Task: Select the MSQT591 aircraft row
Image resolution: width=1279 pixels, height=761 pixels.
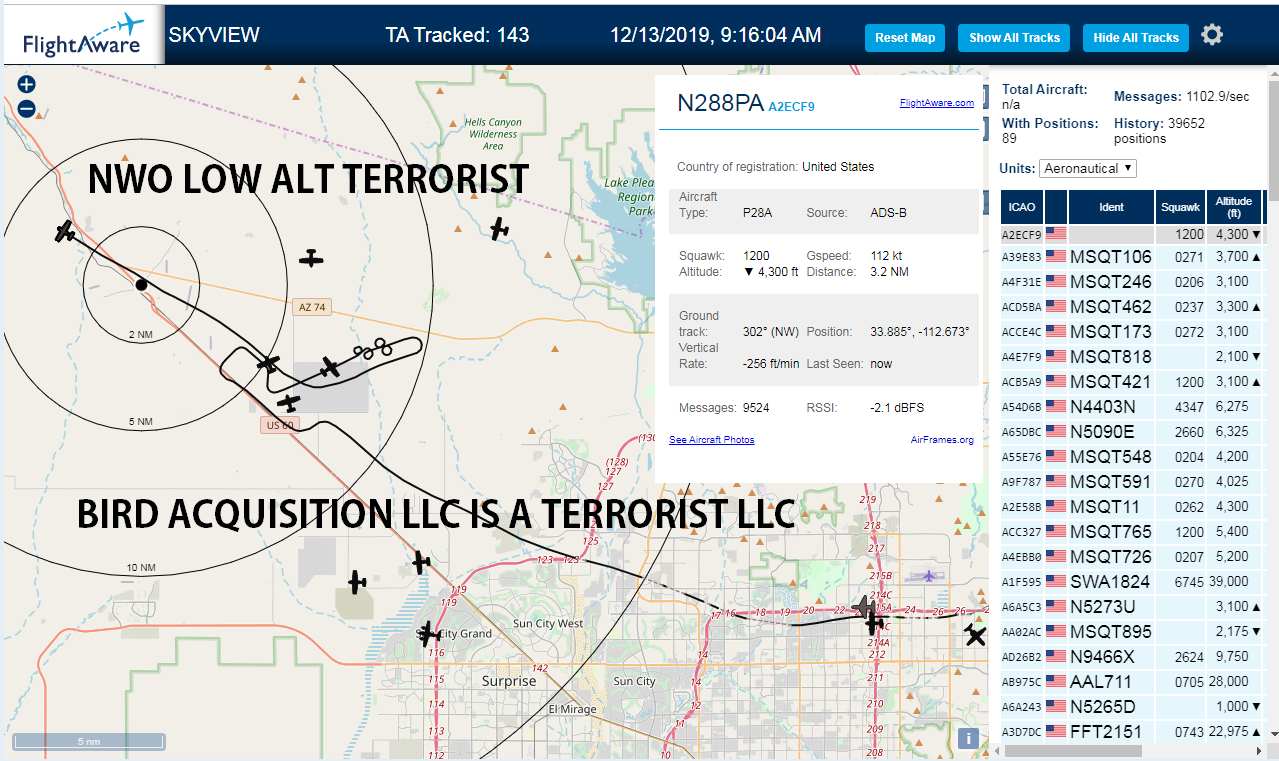Action: (x=1132, y=482)
